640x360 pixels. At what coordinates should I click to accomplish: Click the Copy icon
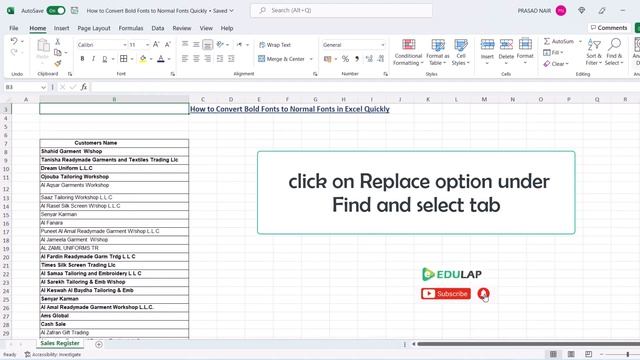(x=58, y=52)
